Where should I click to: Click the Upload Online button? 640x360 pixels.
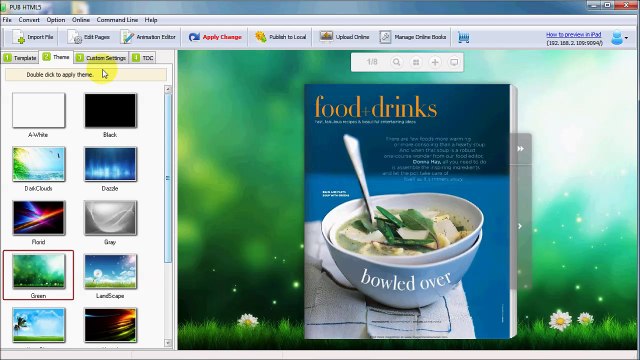tap(344, 37)
